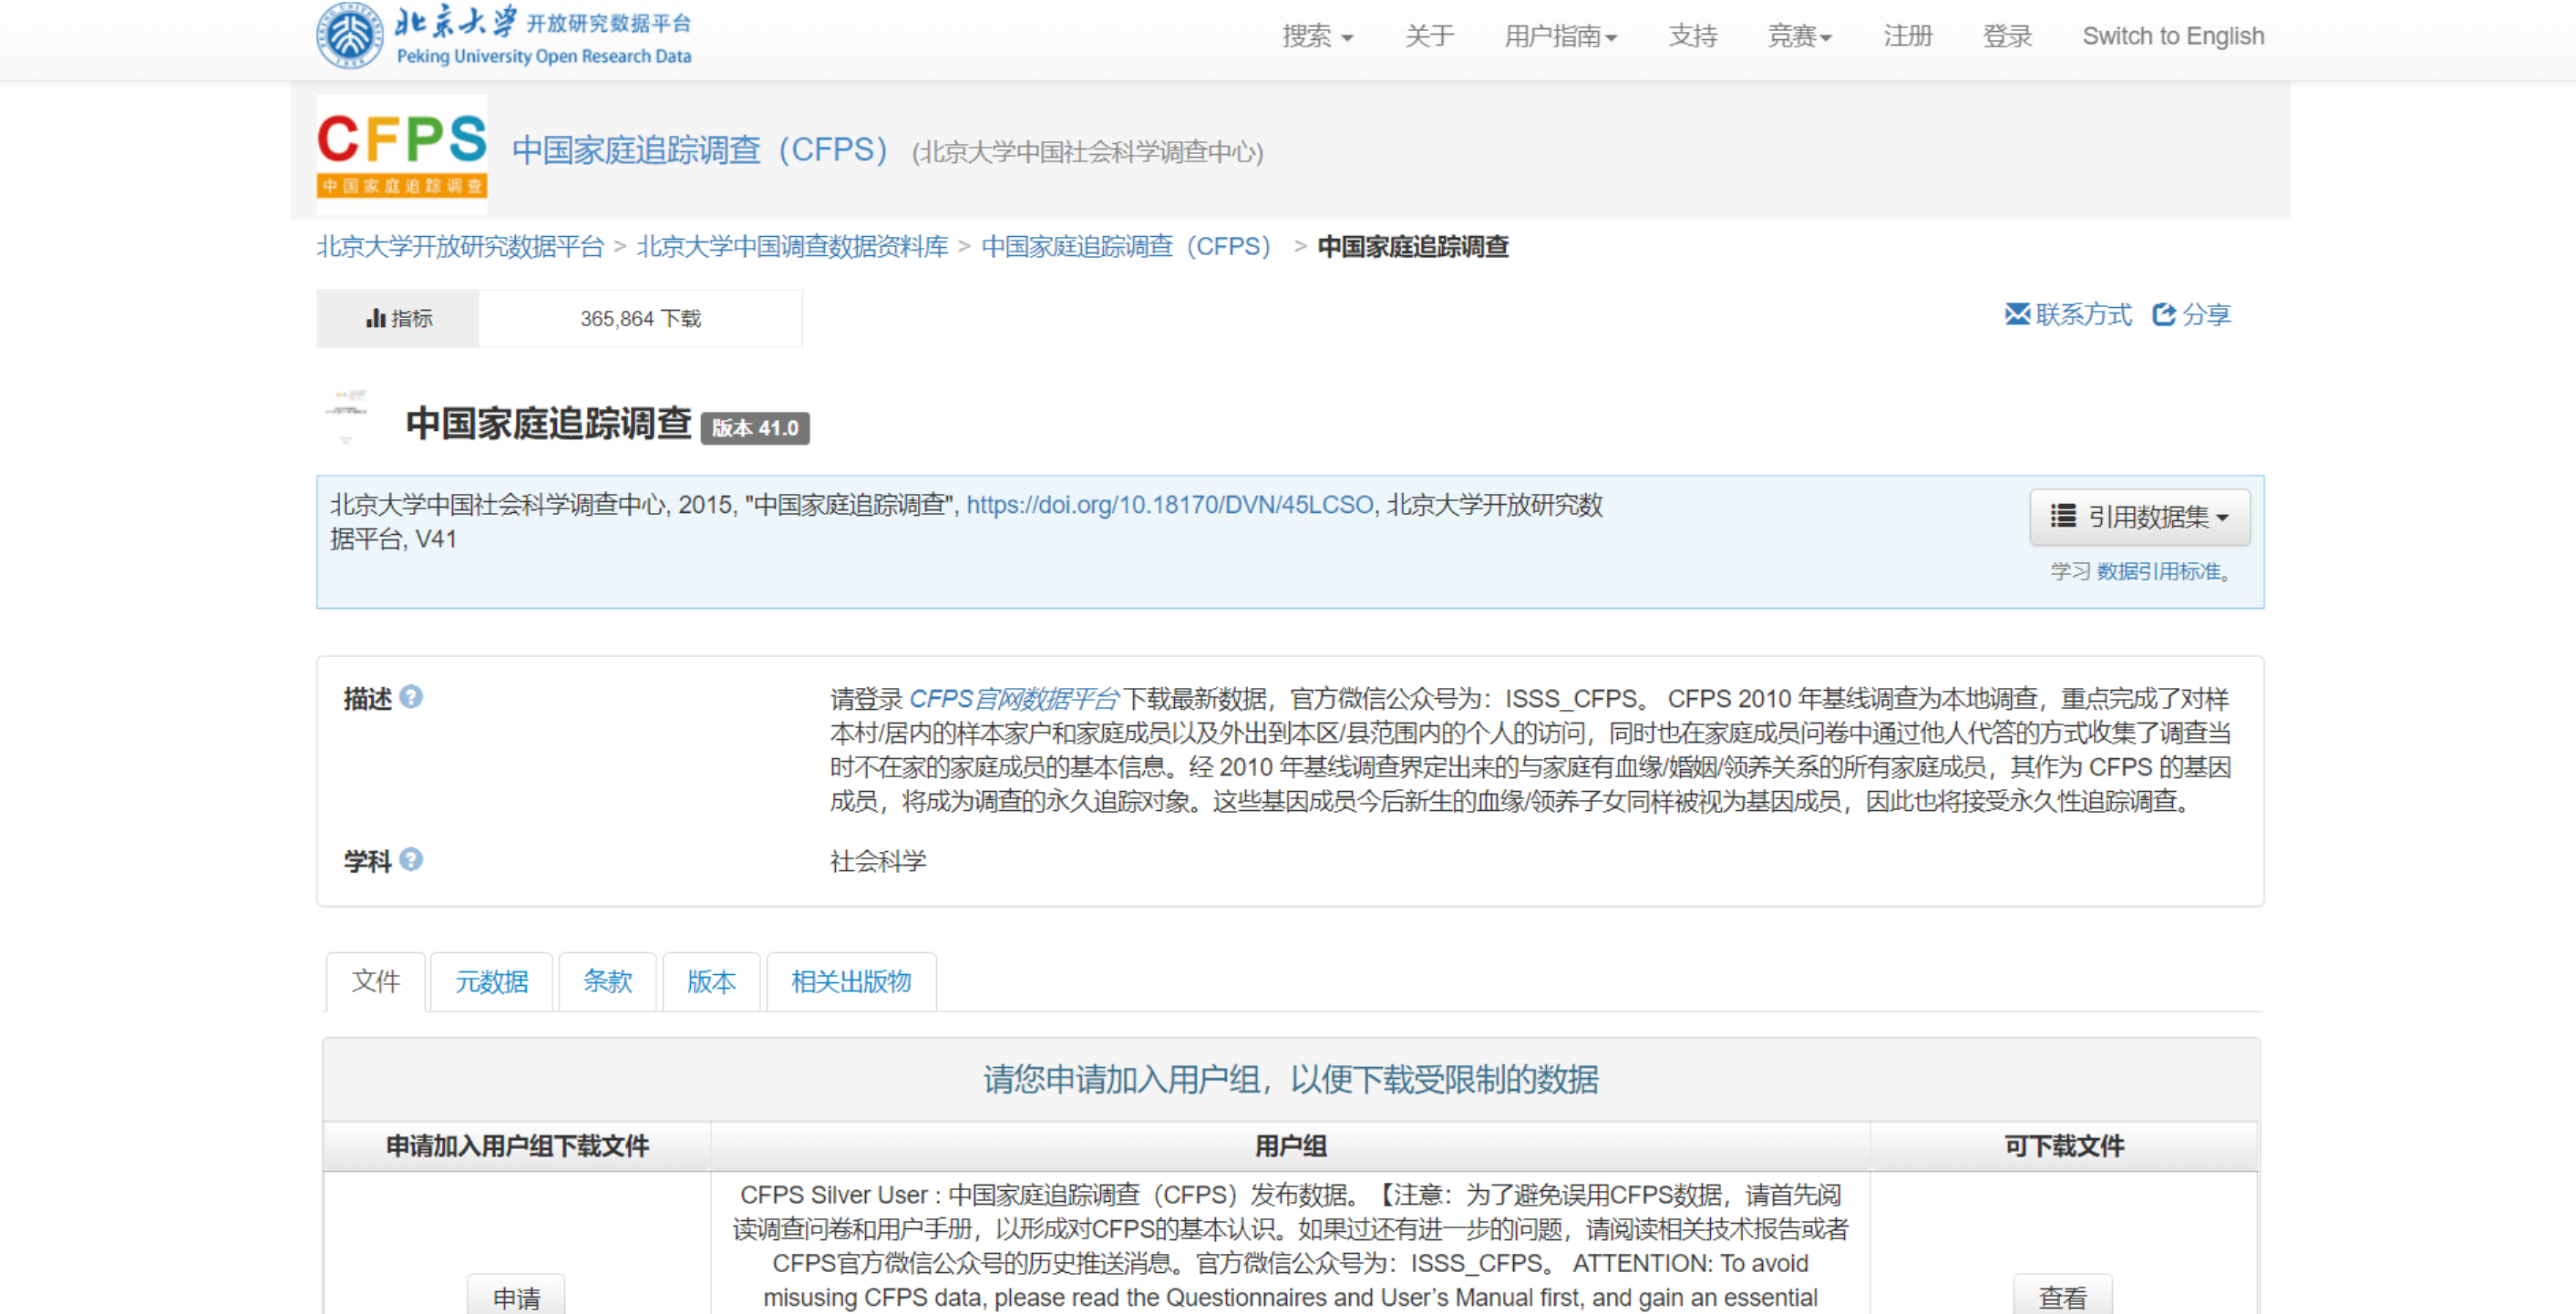The image size is (2576, 1314).
Task: Expand the 用户指南 dropdown menu
Action: (x=1560, y=37)
